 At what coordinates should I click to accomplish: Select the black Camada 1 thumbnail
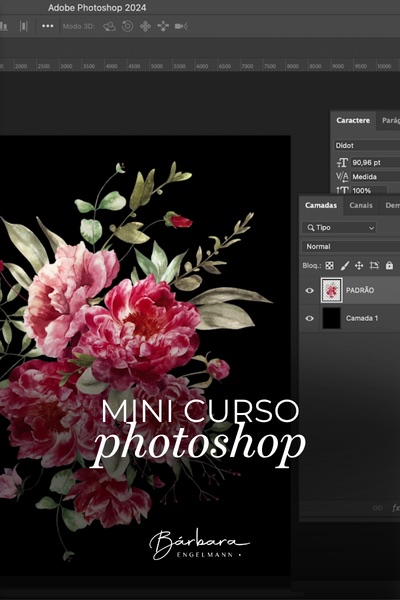pyautogui.click(x=331, y=318)
